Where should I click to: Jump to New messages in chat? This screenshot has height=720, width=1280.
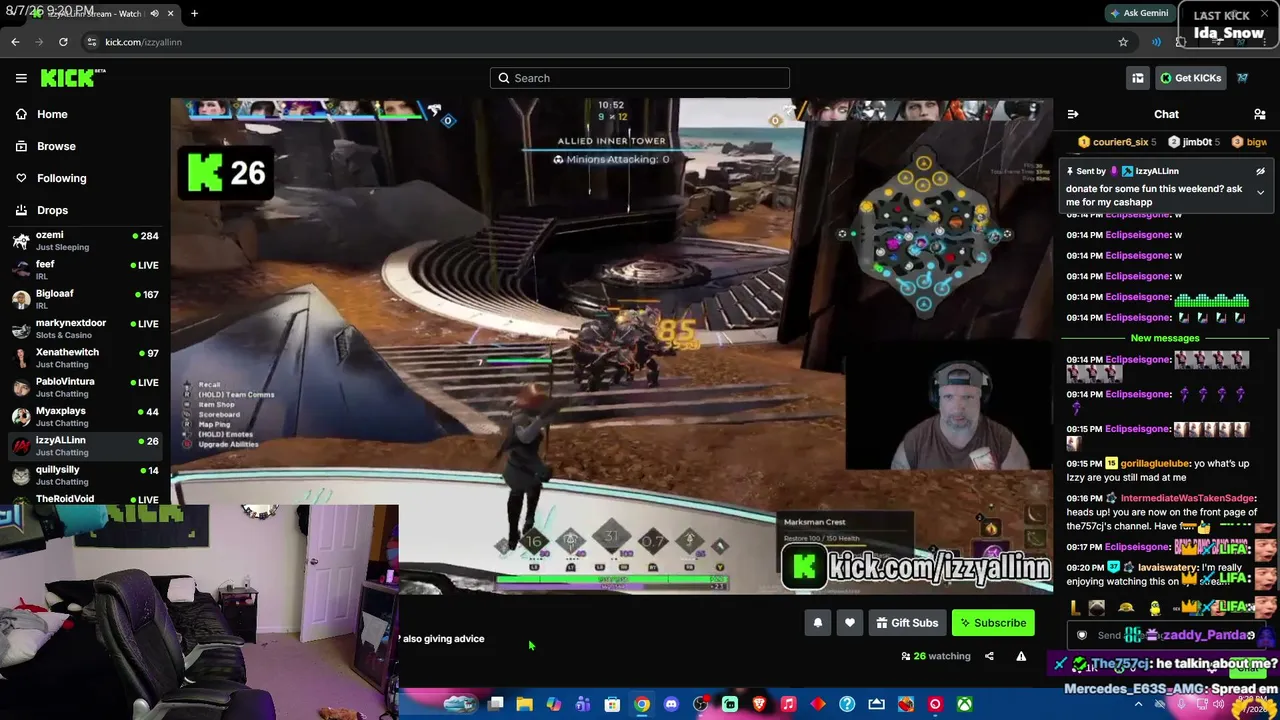pyautogui.click(x=1165, y=338)
